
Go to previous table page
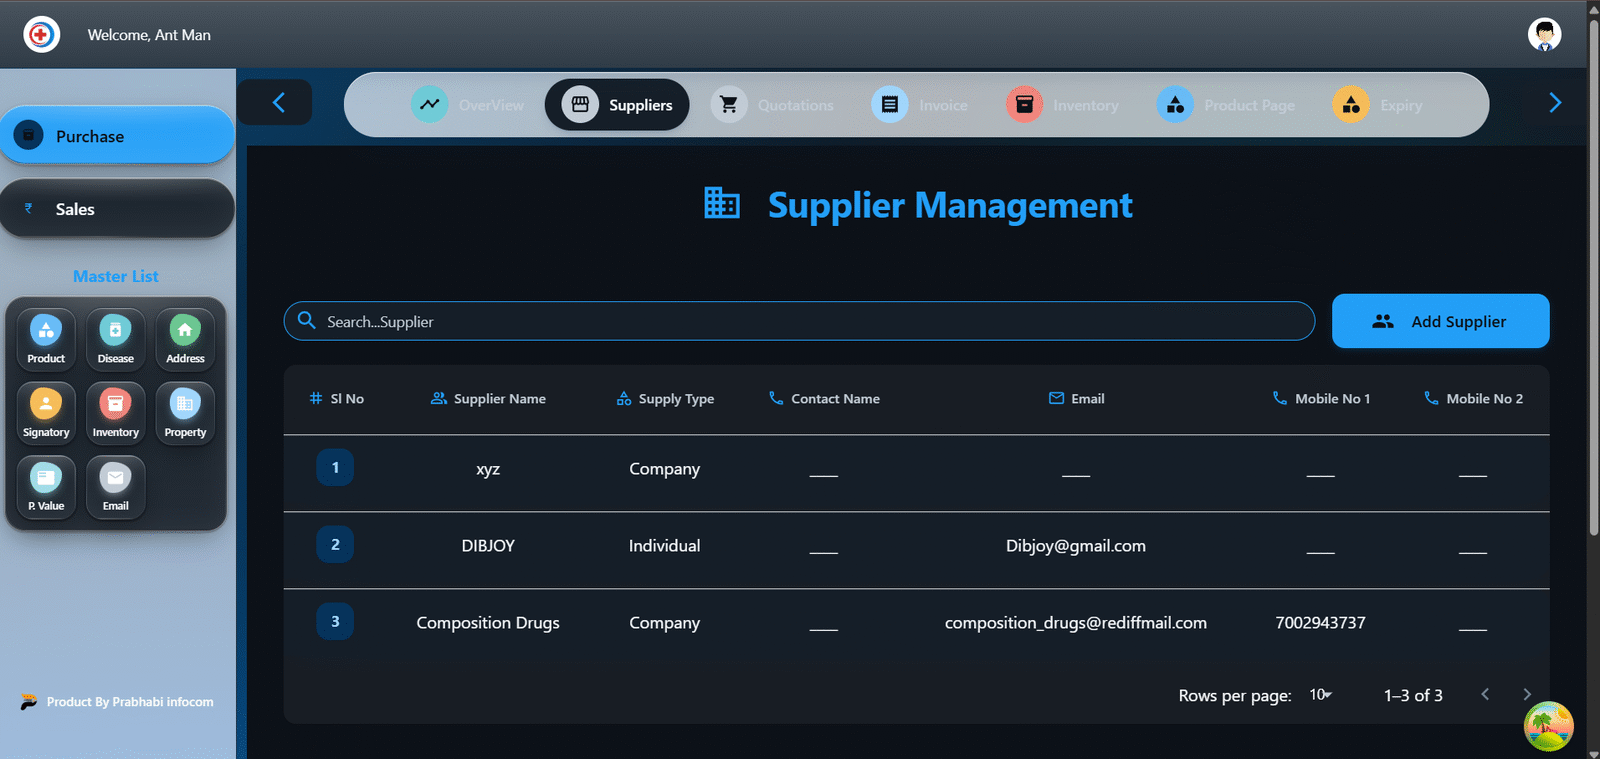coord(1485,694)
